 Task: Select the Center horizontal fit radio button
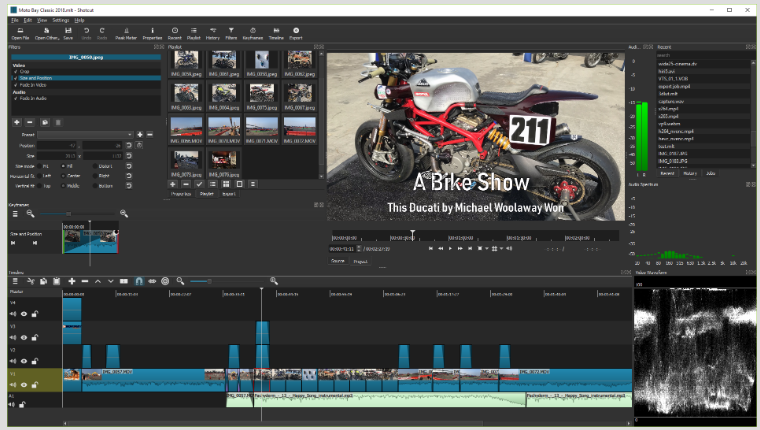click(x=63, y=176)
